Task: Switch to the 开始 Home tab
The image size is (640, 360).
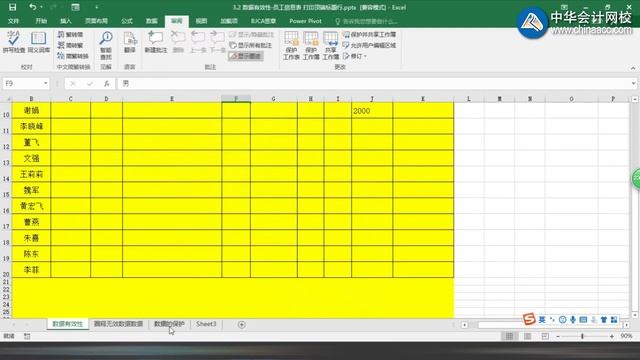Action: 41,21
